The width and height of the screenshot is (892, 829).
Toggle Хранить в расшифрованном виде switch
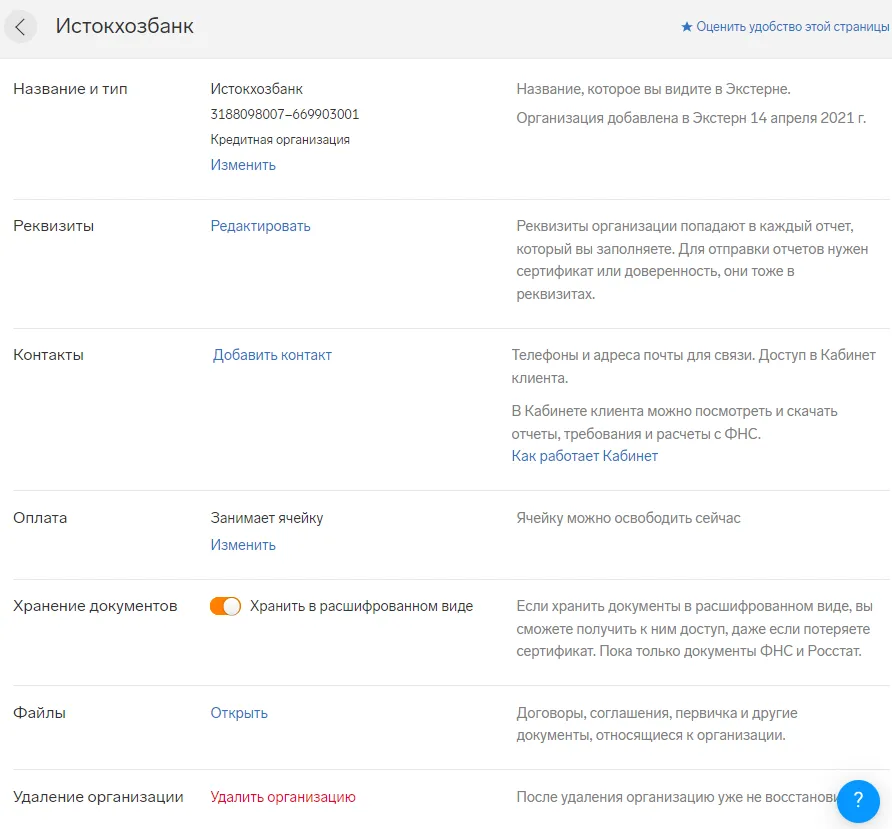tap(225, 606)
